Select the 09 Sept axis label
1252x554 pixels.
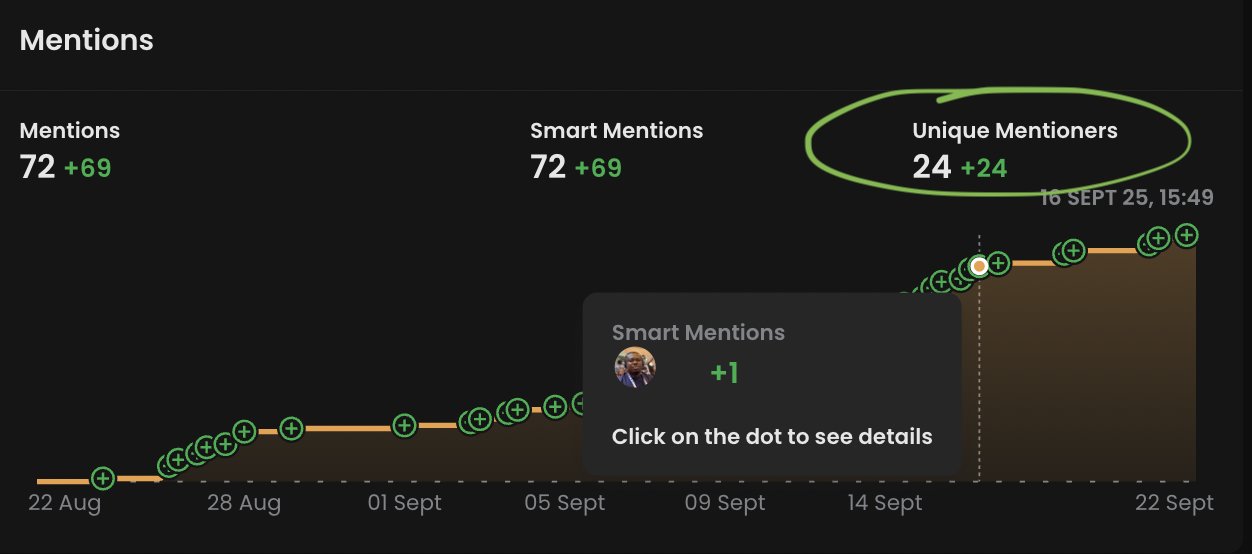[x=725, y=503]
